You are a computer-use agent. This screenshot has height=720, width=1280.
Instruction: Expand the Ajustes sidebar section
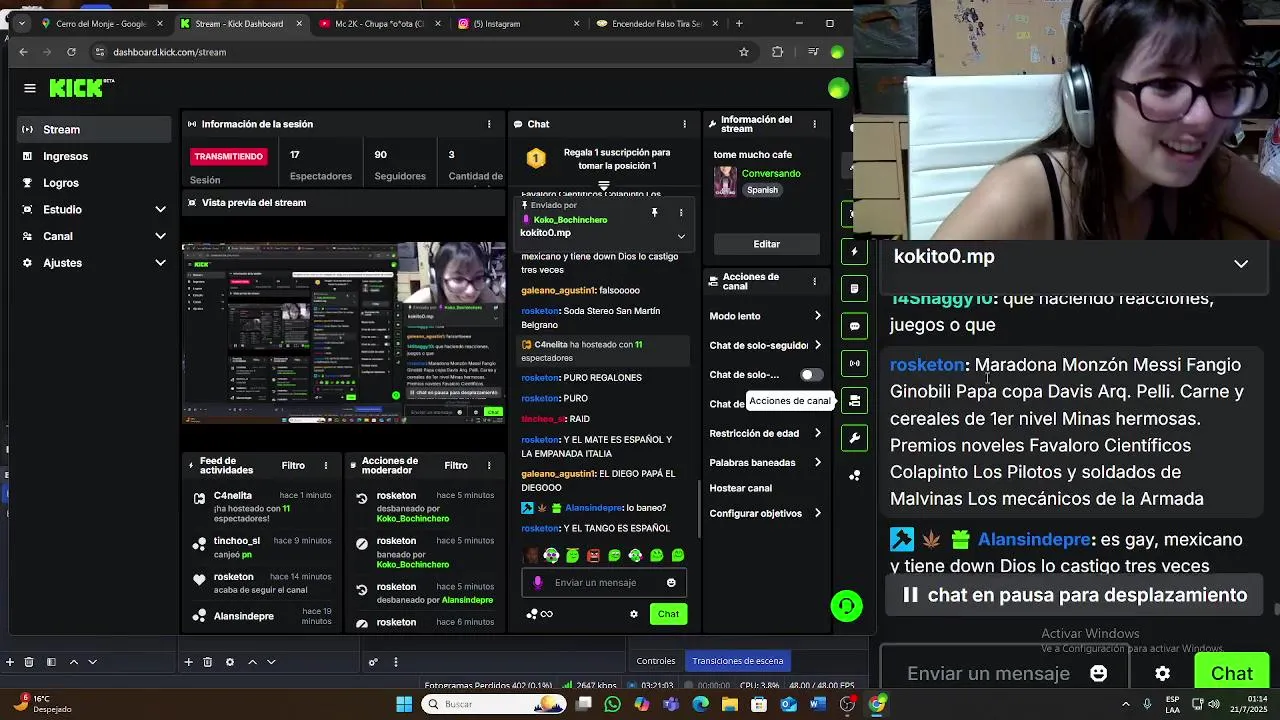[160, 263]
